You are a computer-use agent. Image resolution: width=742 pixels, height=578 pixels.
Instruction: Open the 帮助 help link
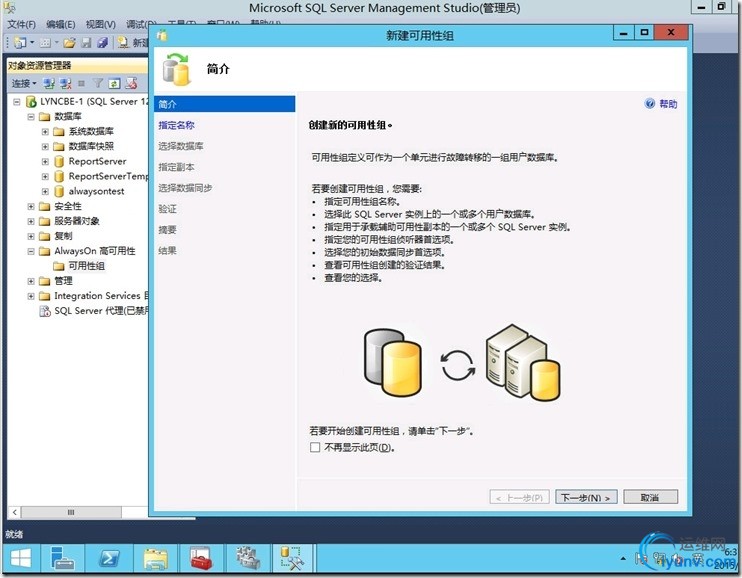point(668,104)
